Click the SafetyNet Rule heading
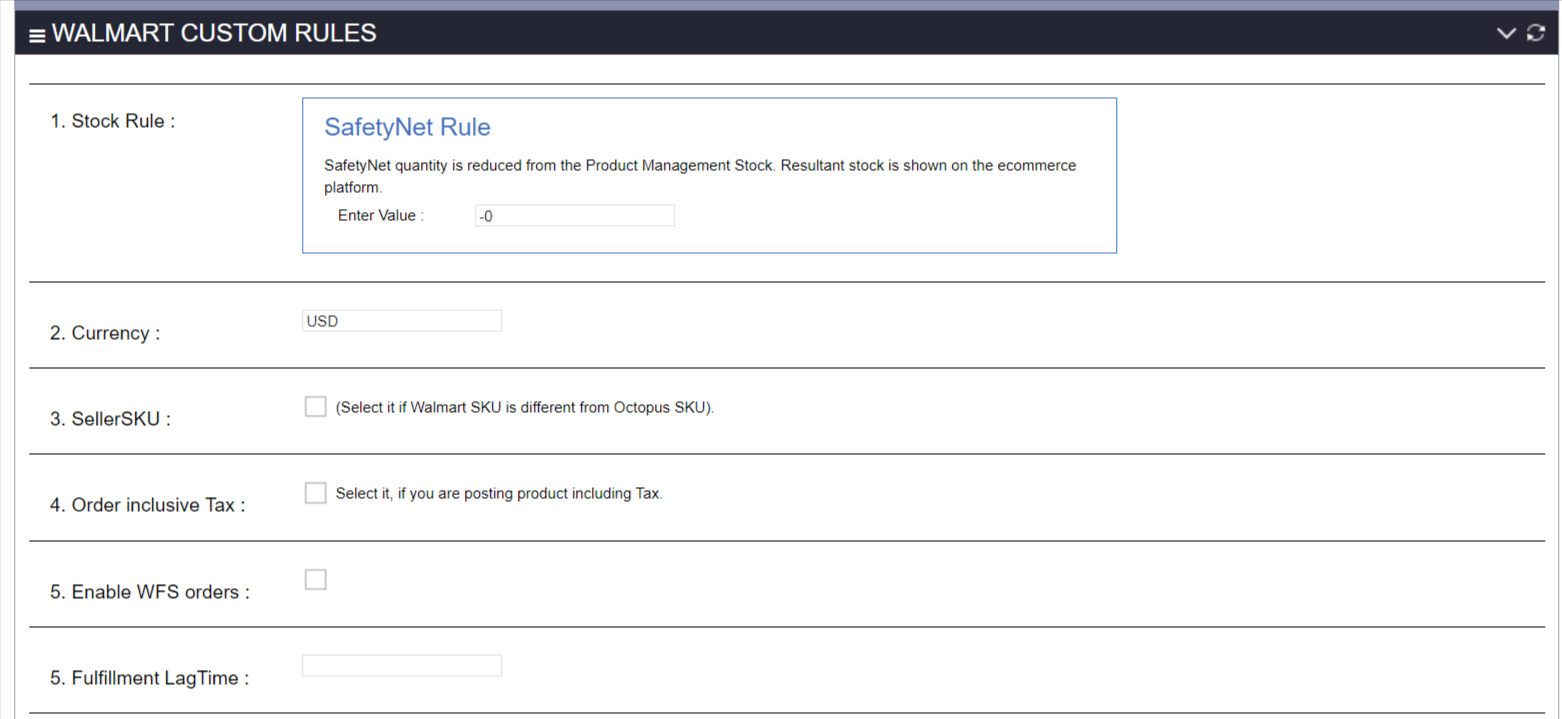1562x719 pixels. coord(407,128)
